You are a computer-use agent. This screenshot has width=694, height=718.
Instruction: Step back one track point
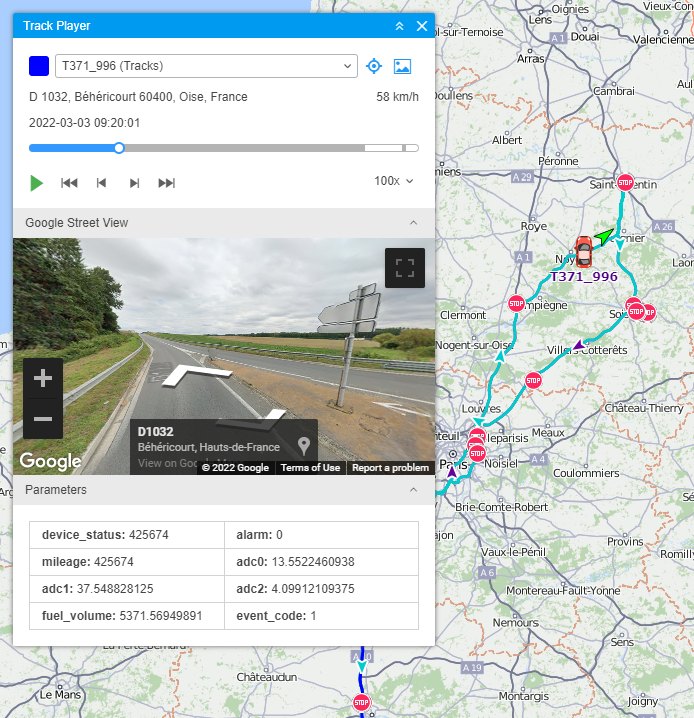(x=102, y=183)
